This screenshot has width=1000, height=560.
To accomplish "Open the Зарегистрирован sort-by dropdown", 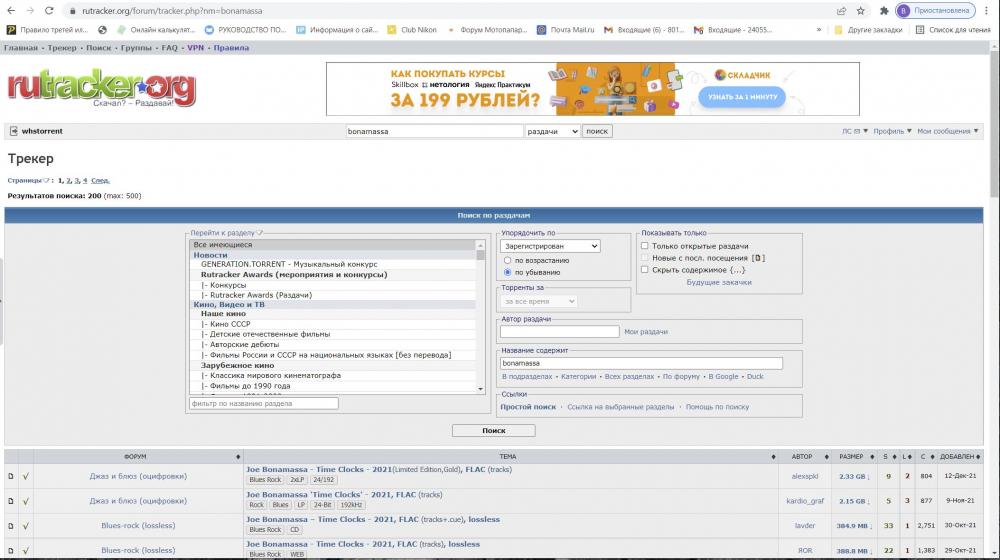I will coord(550,246).
